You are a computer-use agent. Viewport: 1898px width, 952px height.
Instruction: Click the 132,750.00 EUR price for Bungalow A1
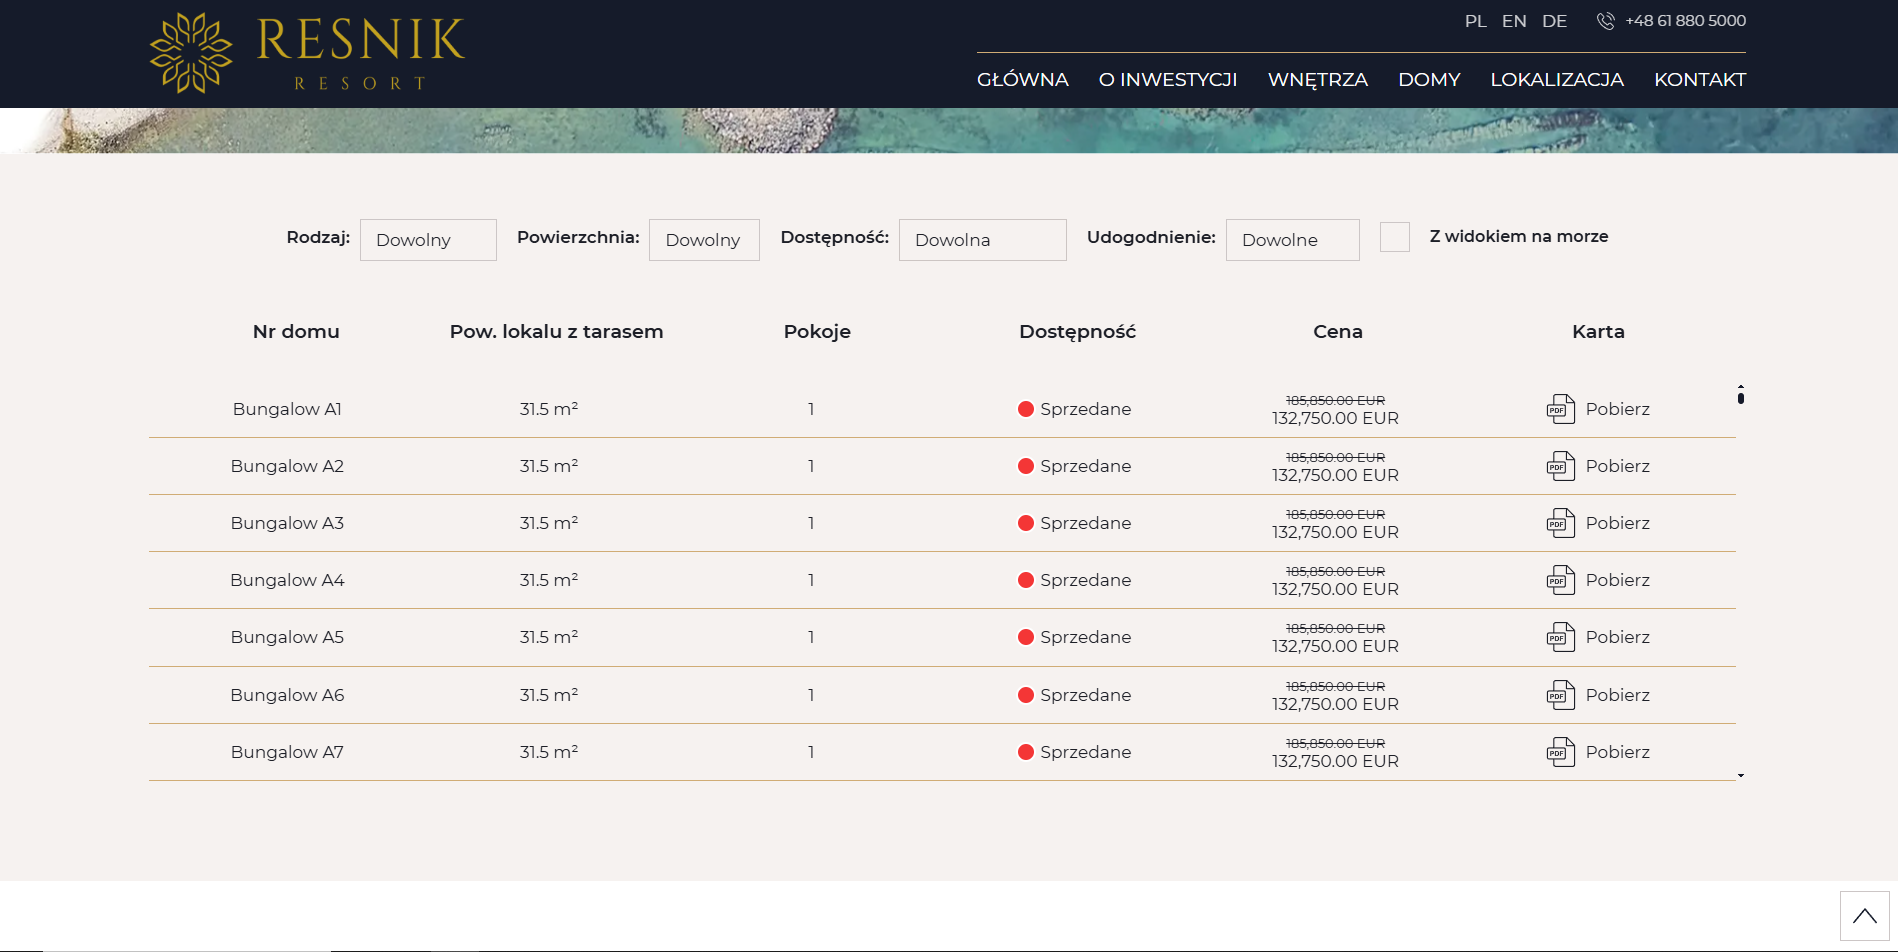pos(1335,419)
